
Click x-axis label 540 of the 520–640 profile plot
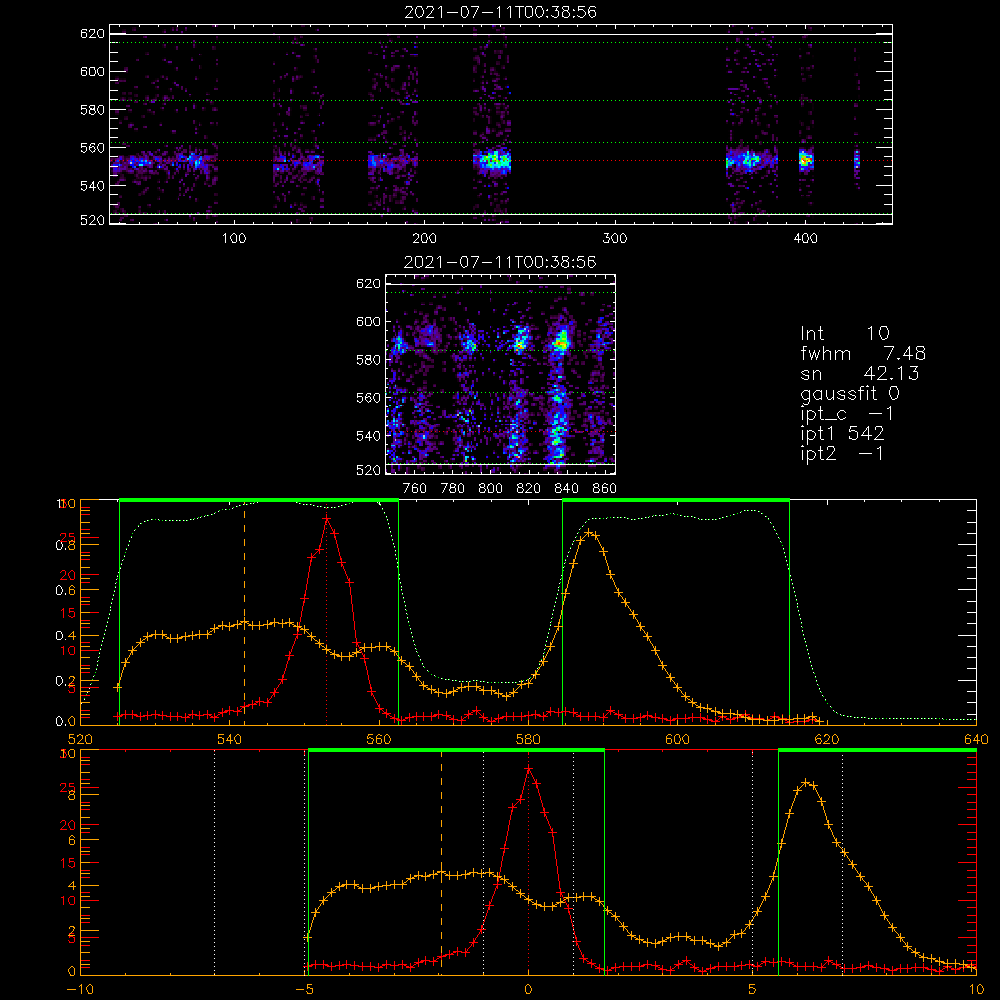[230, 739]
